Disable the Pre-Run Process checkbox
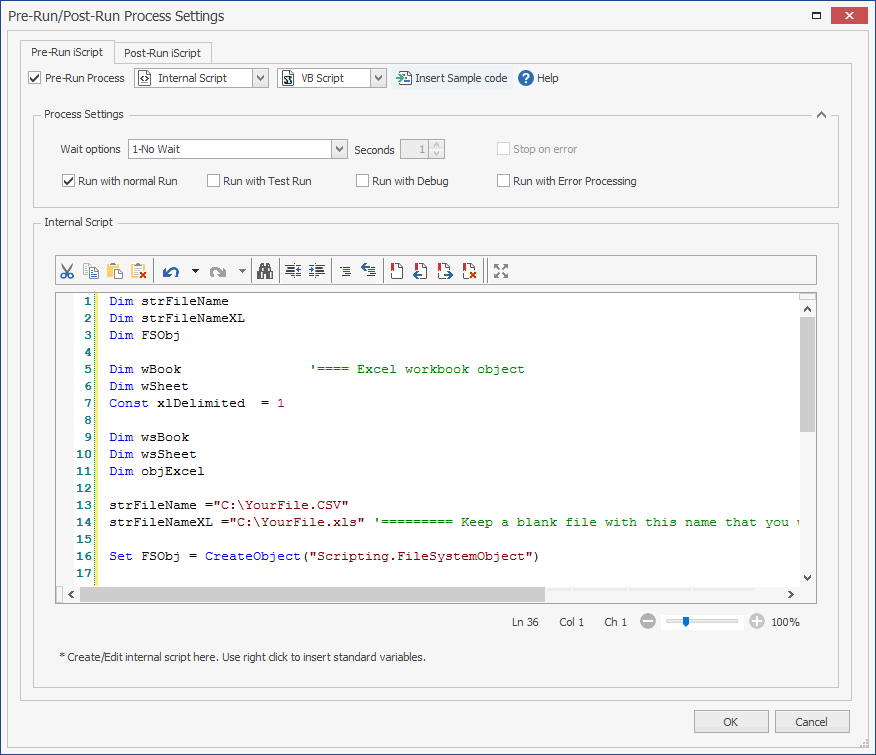Viewport: 876px width, 755px height. click(x=33, y=77)
